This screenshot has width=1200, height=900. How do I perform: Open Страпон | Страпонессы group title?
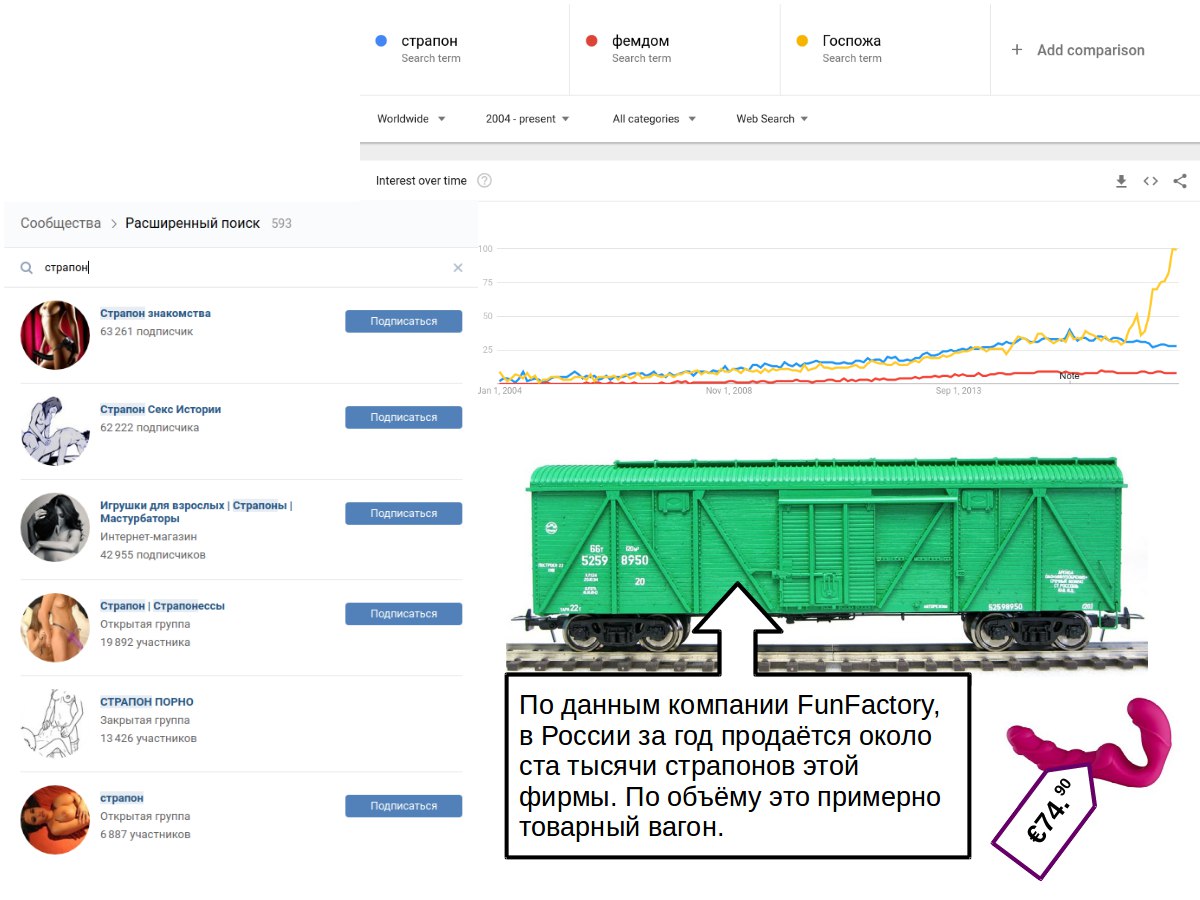(162, 606)
